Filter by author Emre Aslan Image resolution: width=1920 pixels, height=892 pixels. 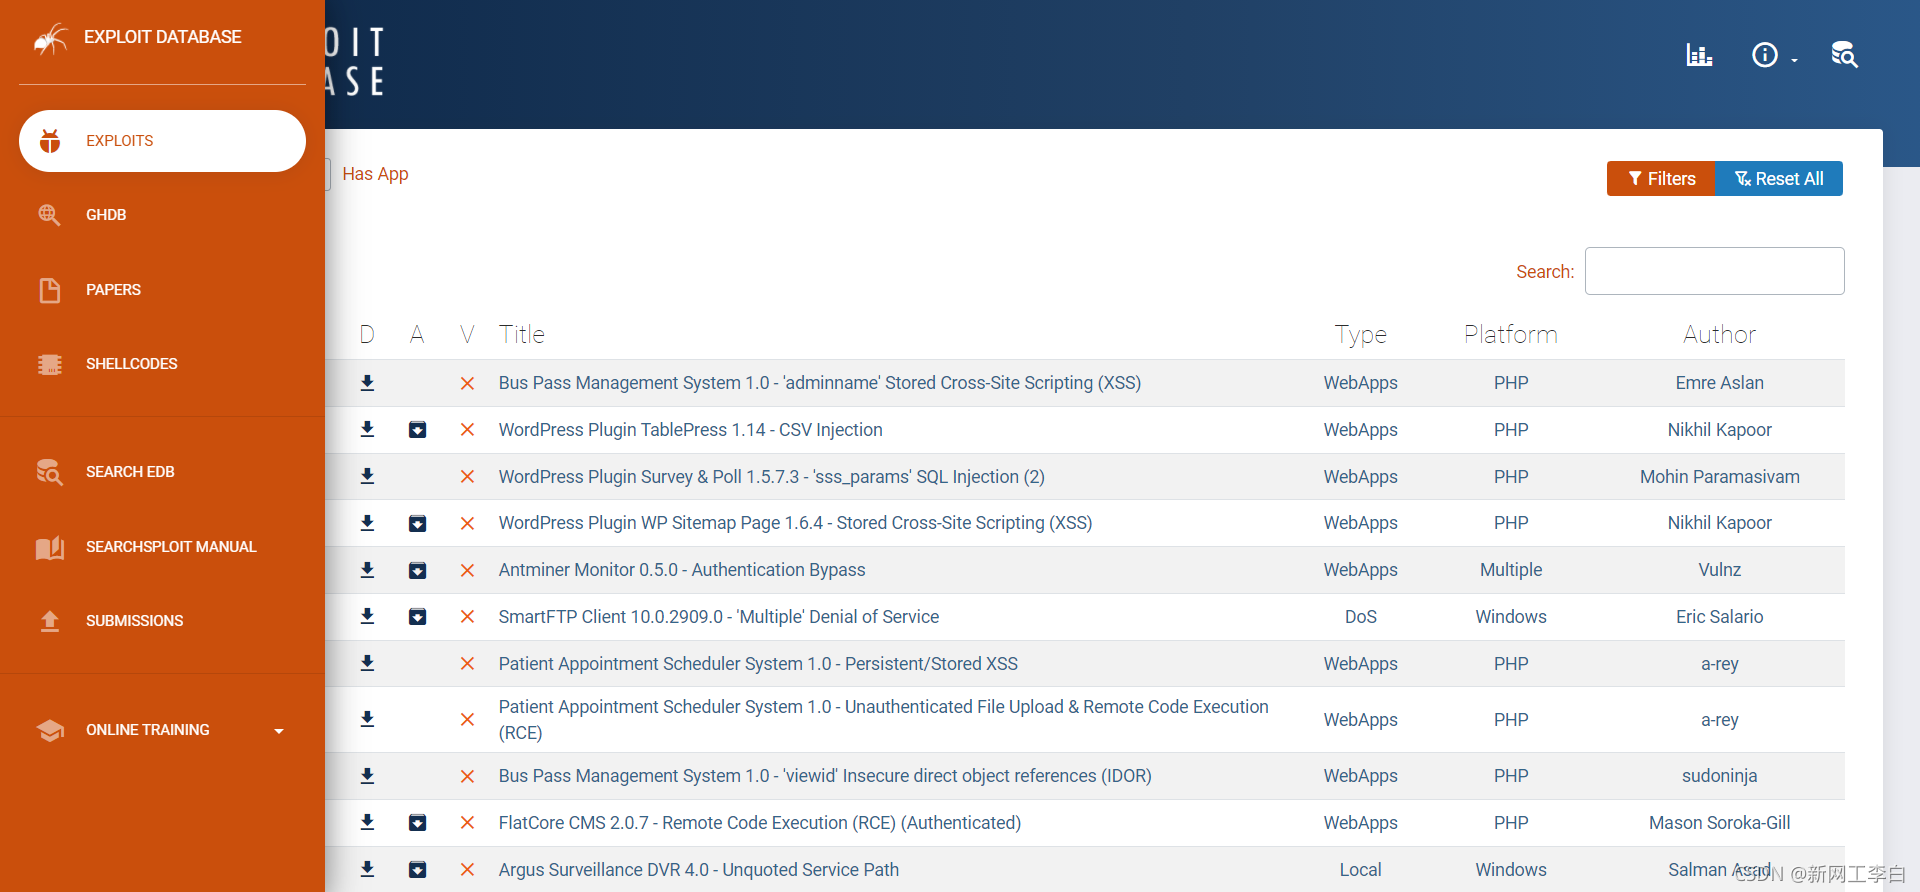pyautogui.click(x=1719, y=383)
